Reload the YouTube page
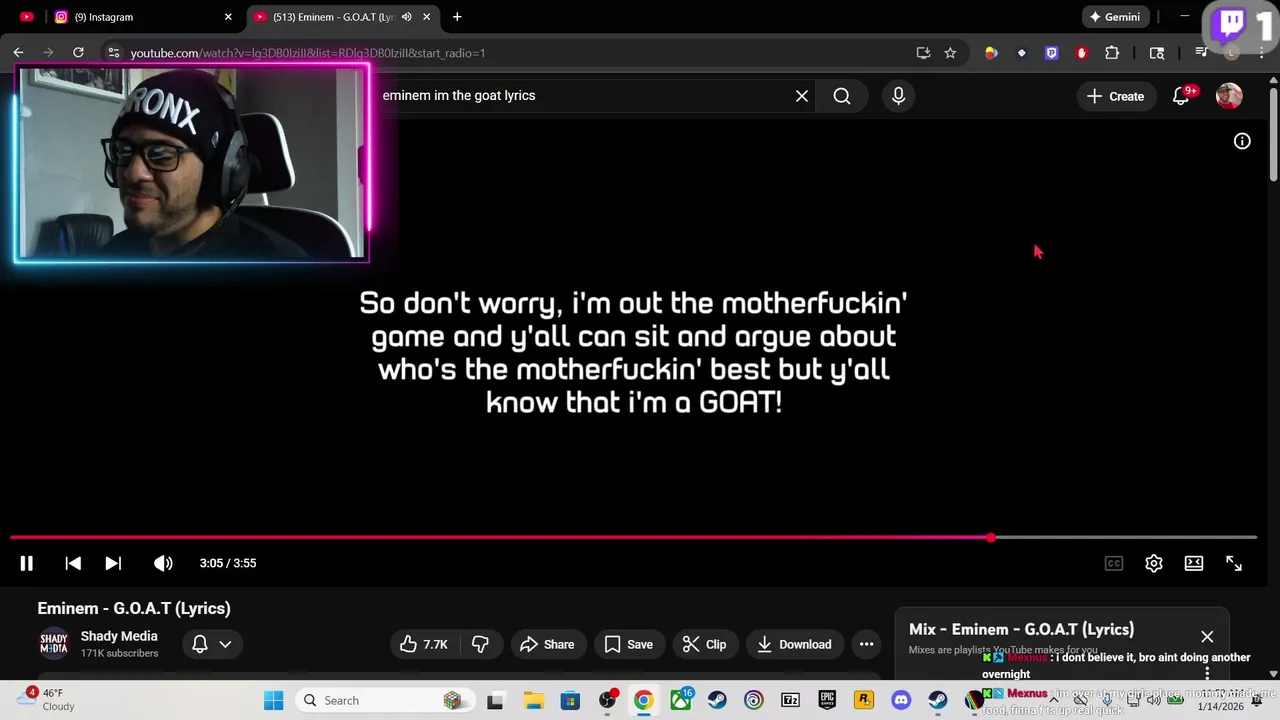The width and height of the screenshot is (1280, 720). click(78, 53)
